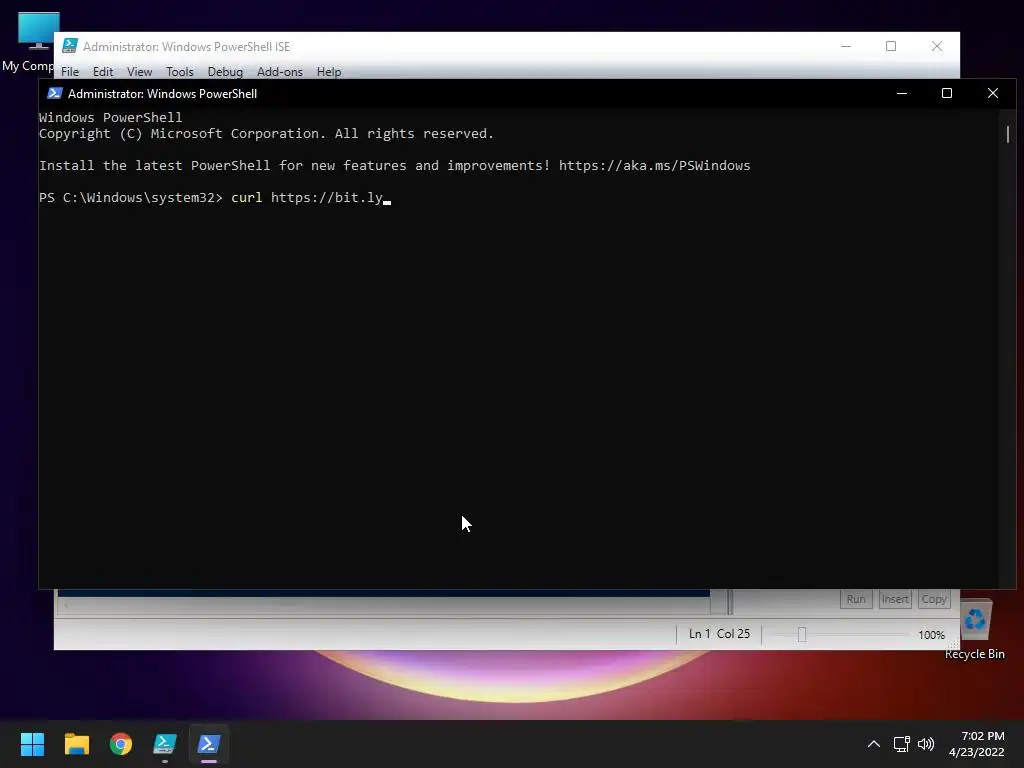Maximize the Windows PowerShell console window
Image resolution: width=1024 pixels, height=768 pixels.
click(947, 93)
